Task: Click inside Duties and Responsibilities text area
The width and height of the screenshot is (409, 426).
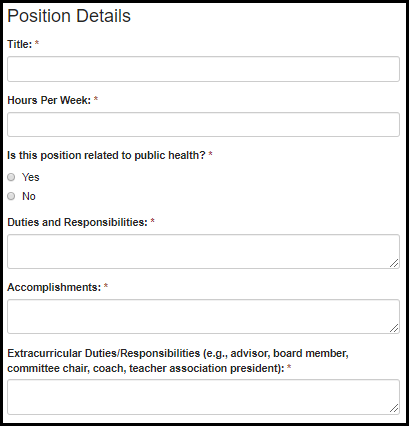Action: coord(203,252)
